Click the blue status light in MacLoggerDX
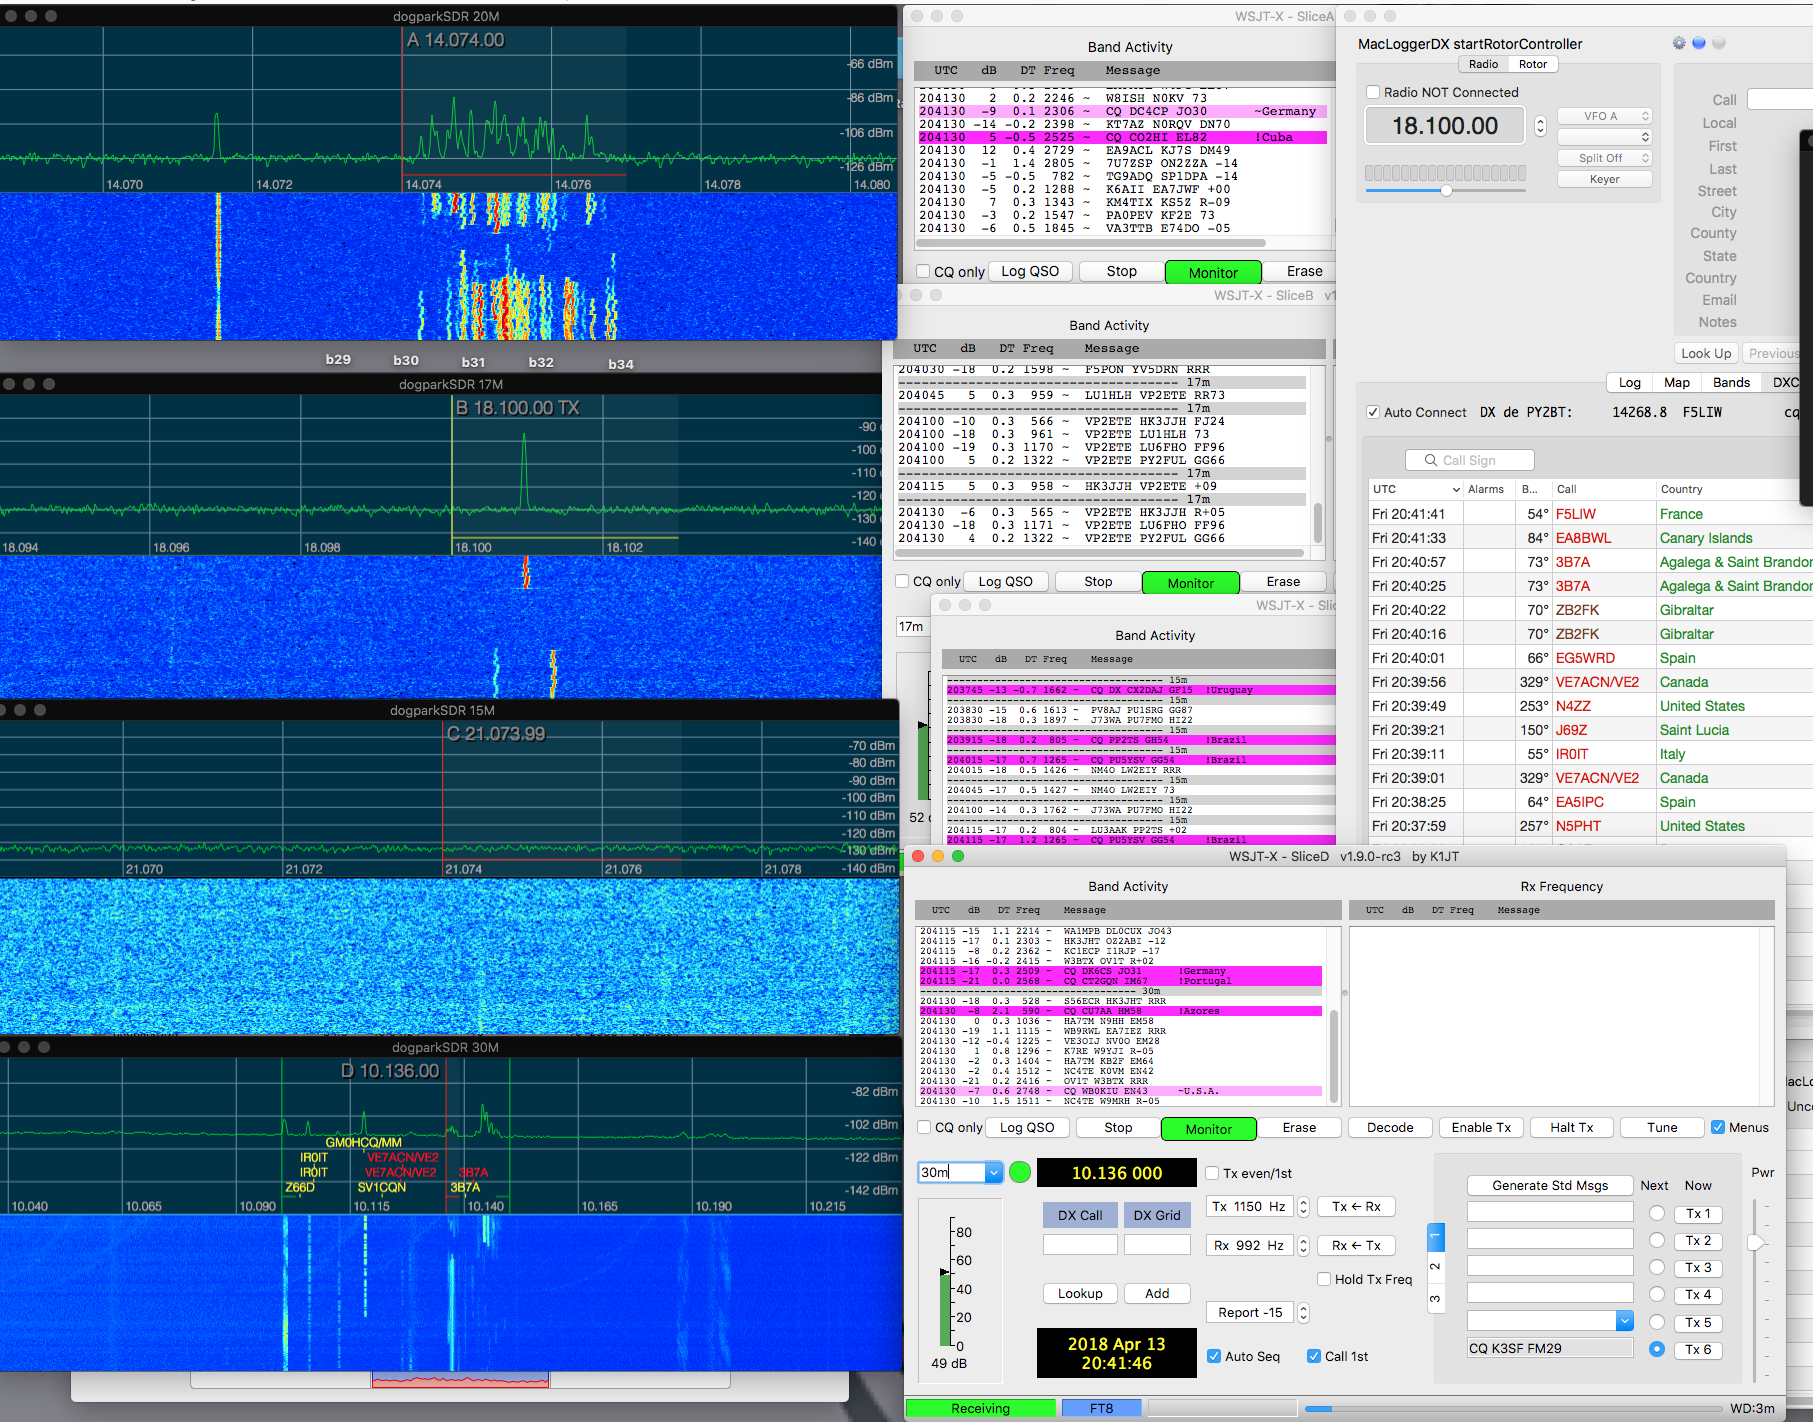Image resolution: width=1813 pixels, height=1422 pixels. pyautogui.click(x=1698, y=43)
